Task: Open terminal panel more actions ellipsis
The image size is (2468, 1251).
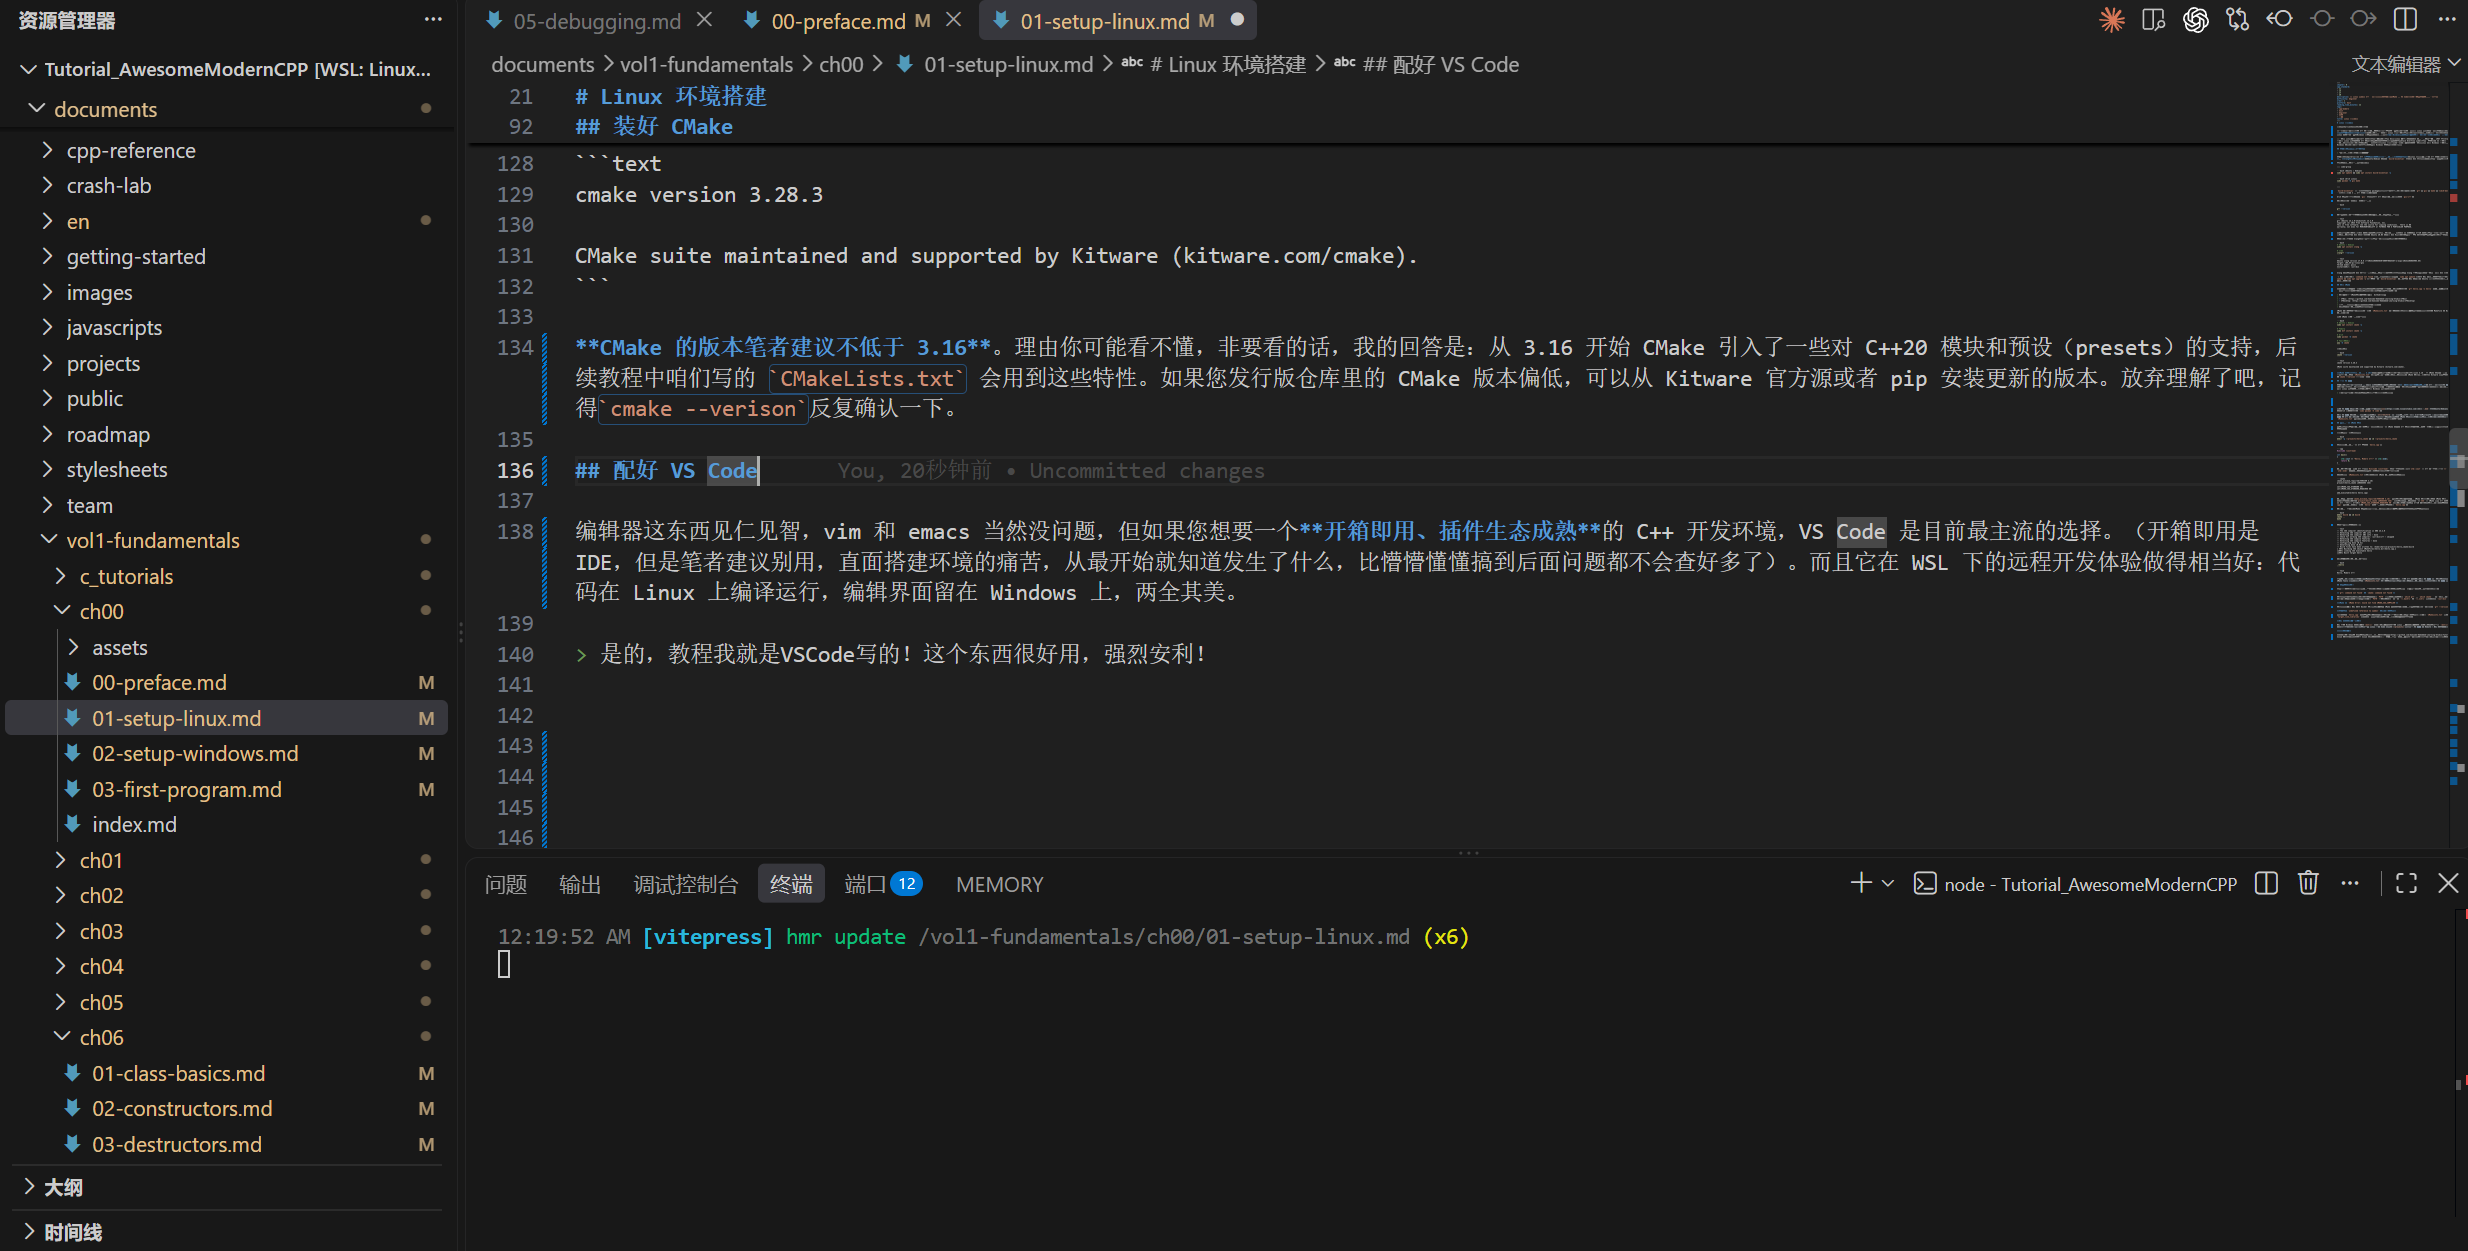Action: pyautogui.click(x=2350, y=884)
